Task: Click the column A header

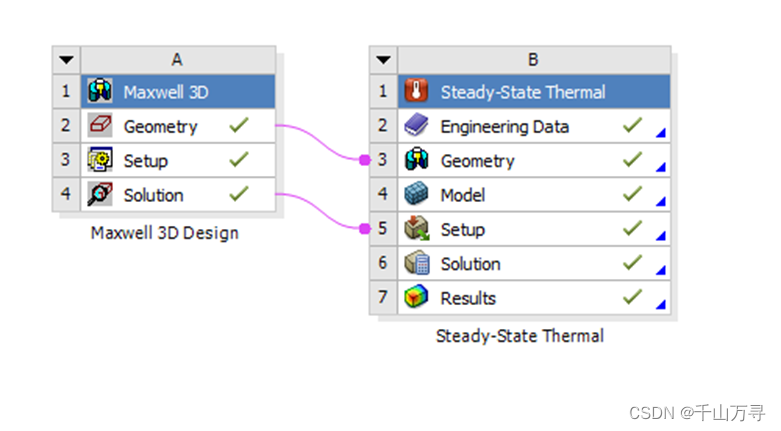Action: [x=178, y=60]
